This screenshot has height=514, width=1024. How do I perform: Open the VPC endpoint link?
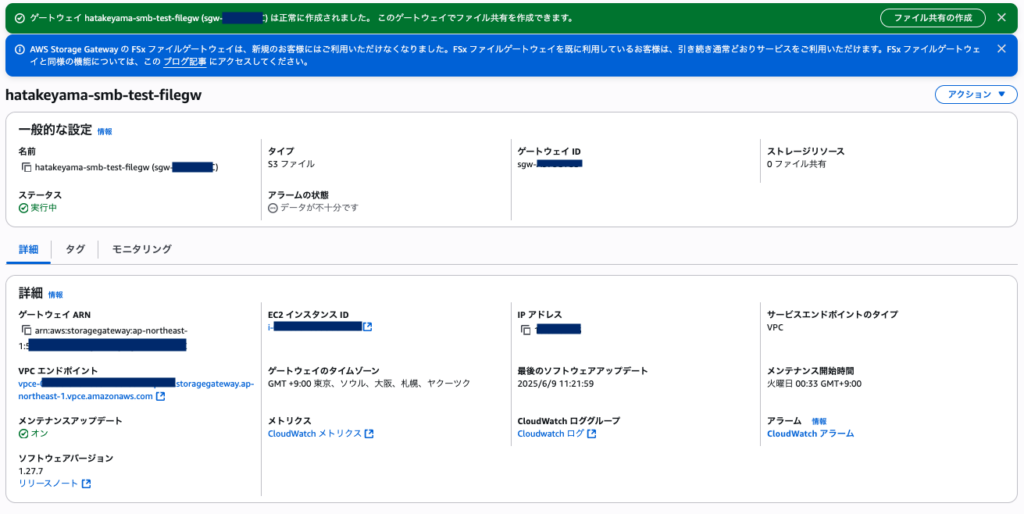click(135, 390)
